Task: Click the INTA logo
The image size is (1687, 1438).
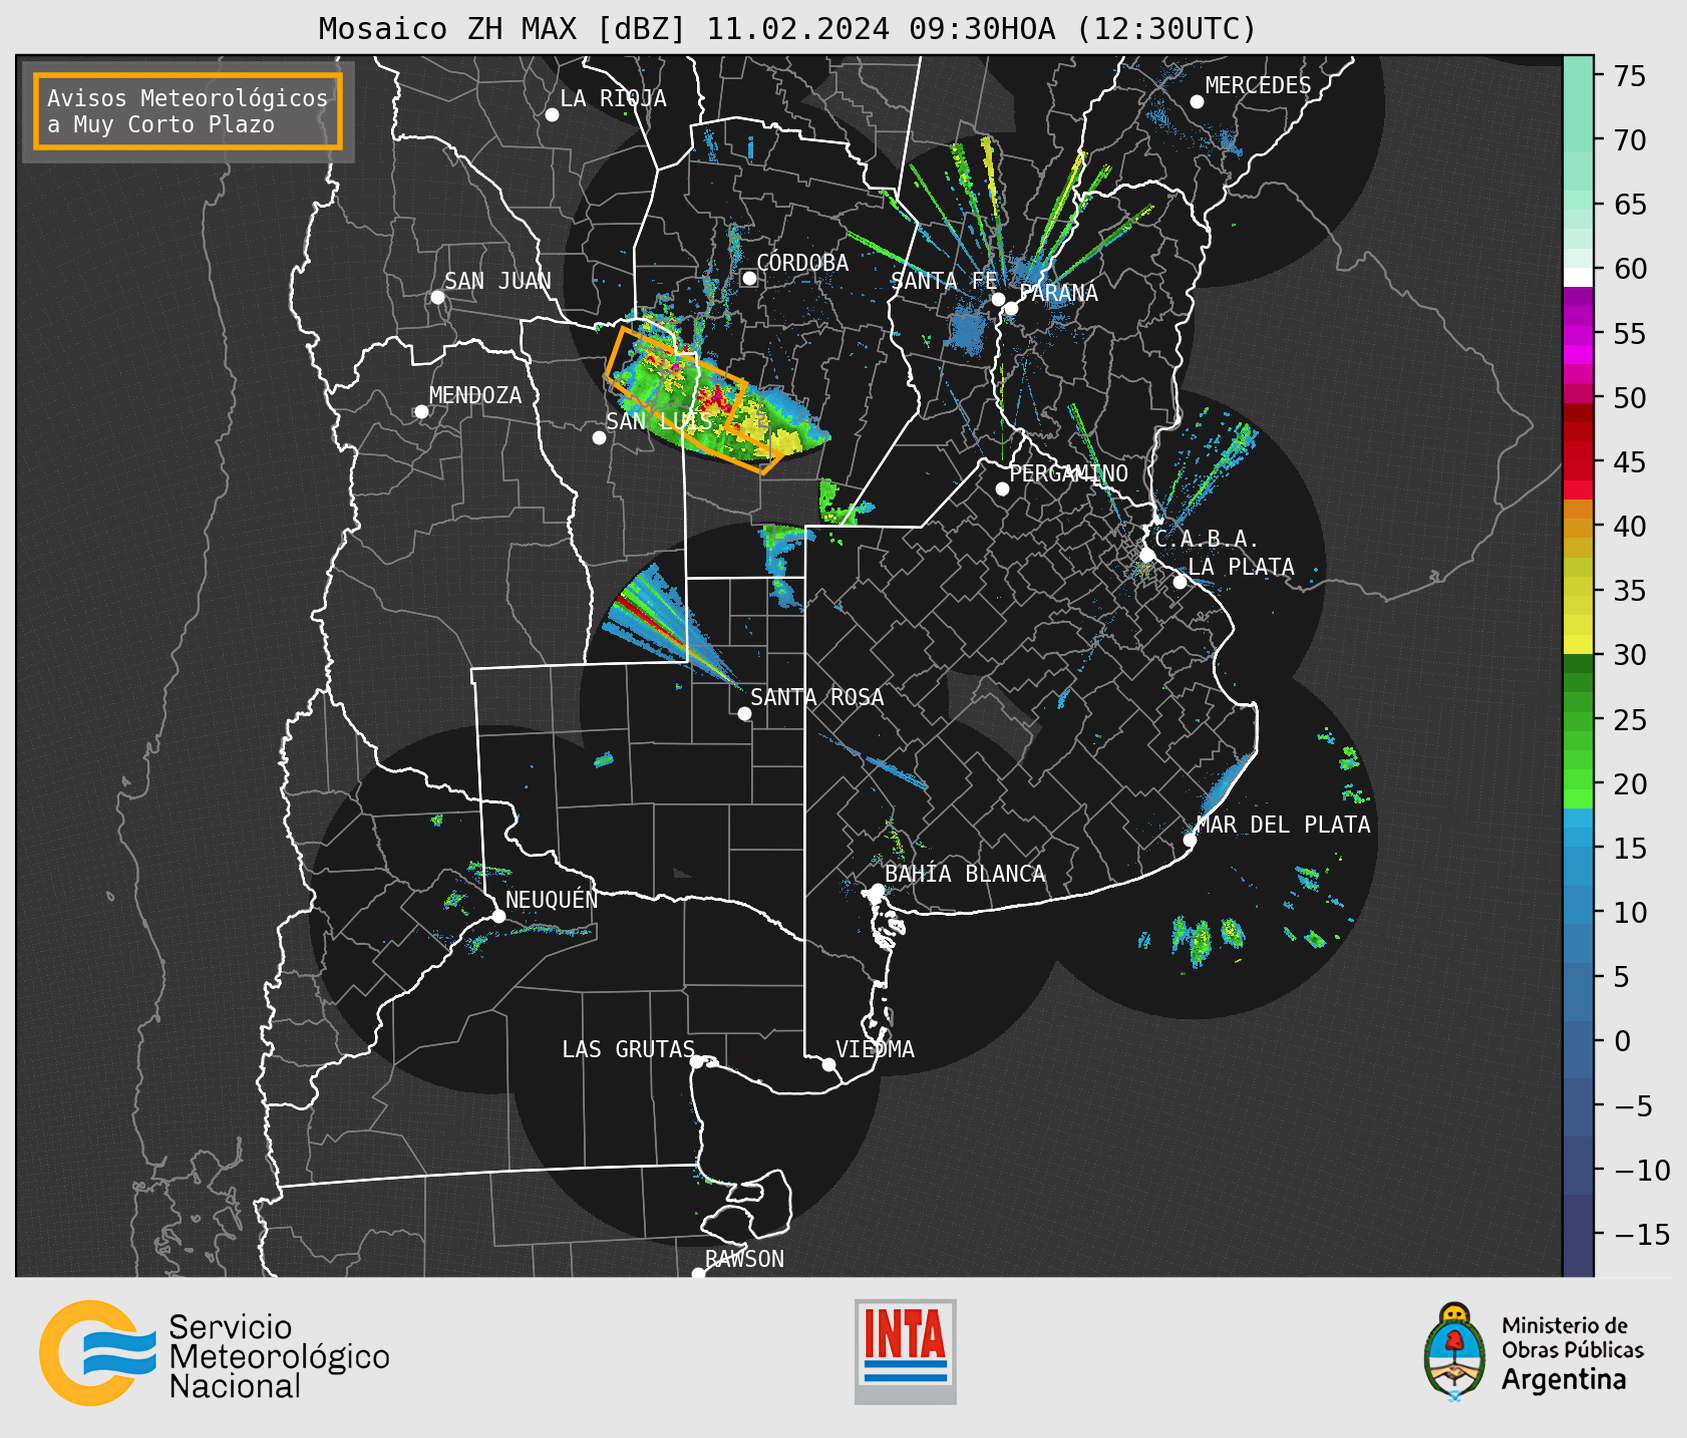Action: (x=905, y=1351)
